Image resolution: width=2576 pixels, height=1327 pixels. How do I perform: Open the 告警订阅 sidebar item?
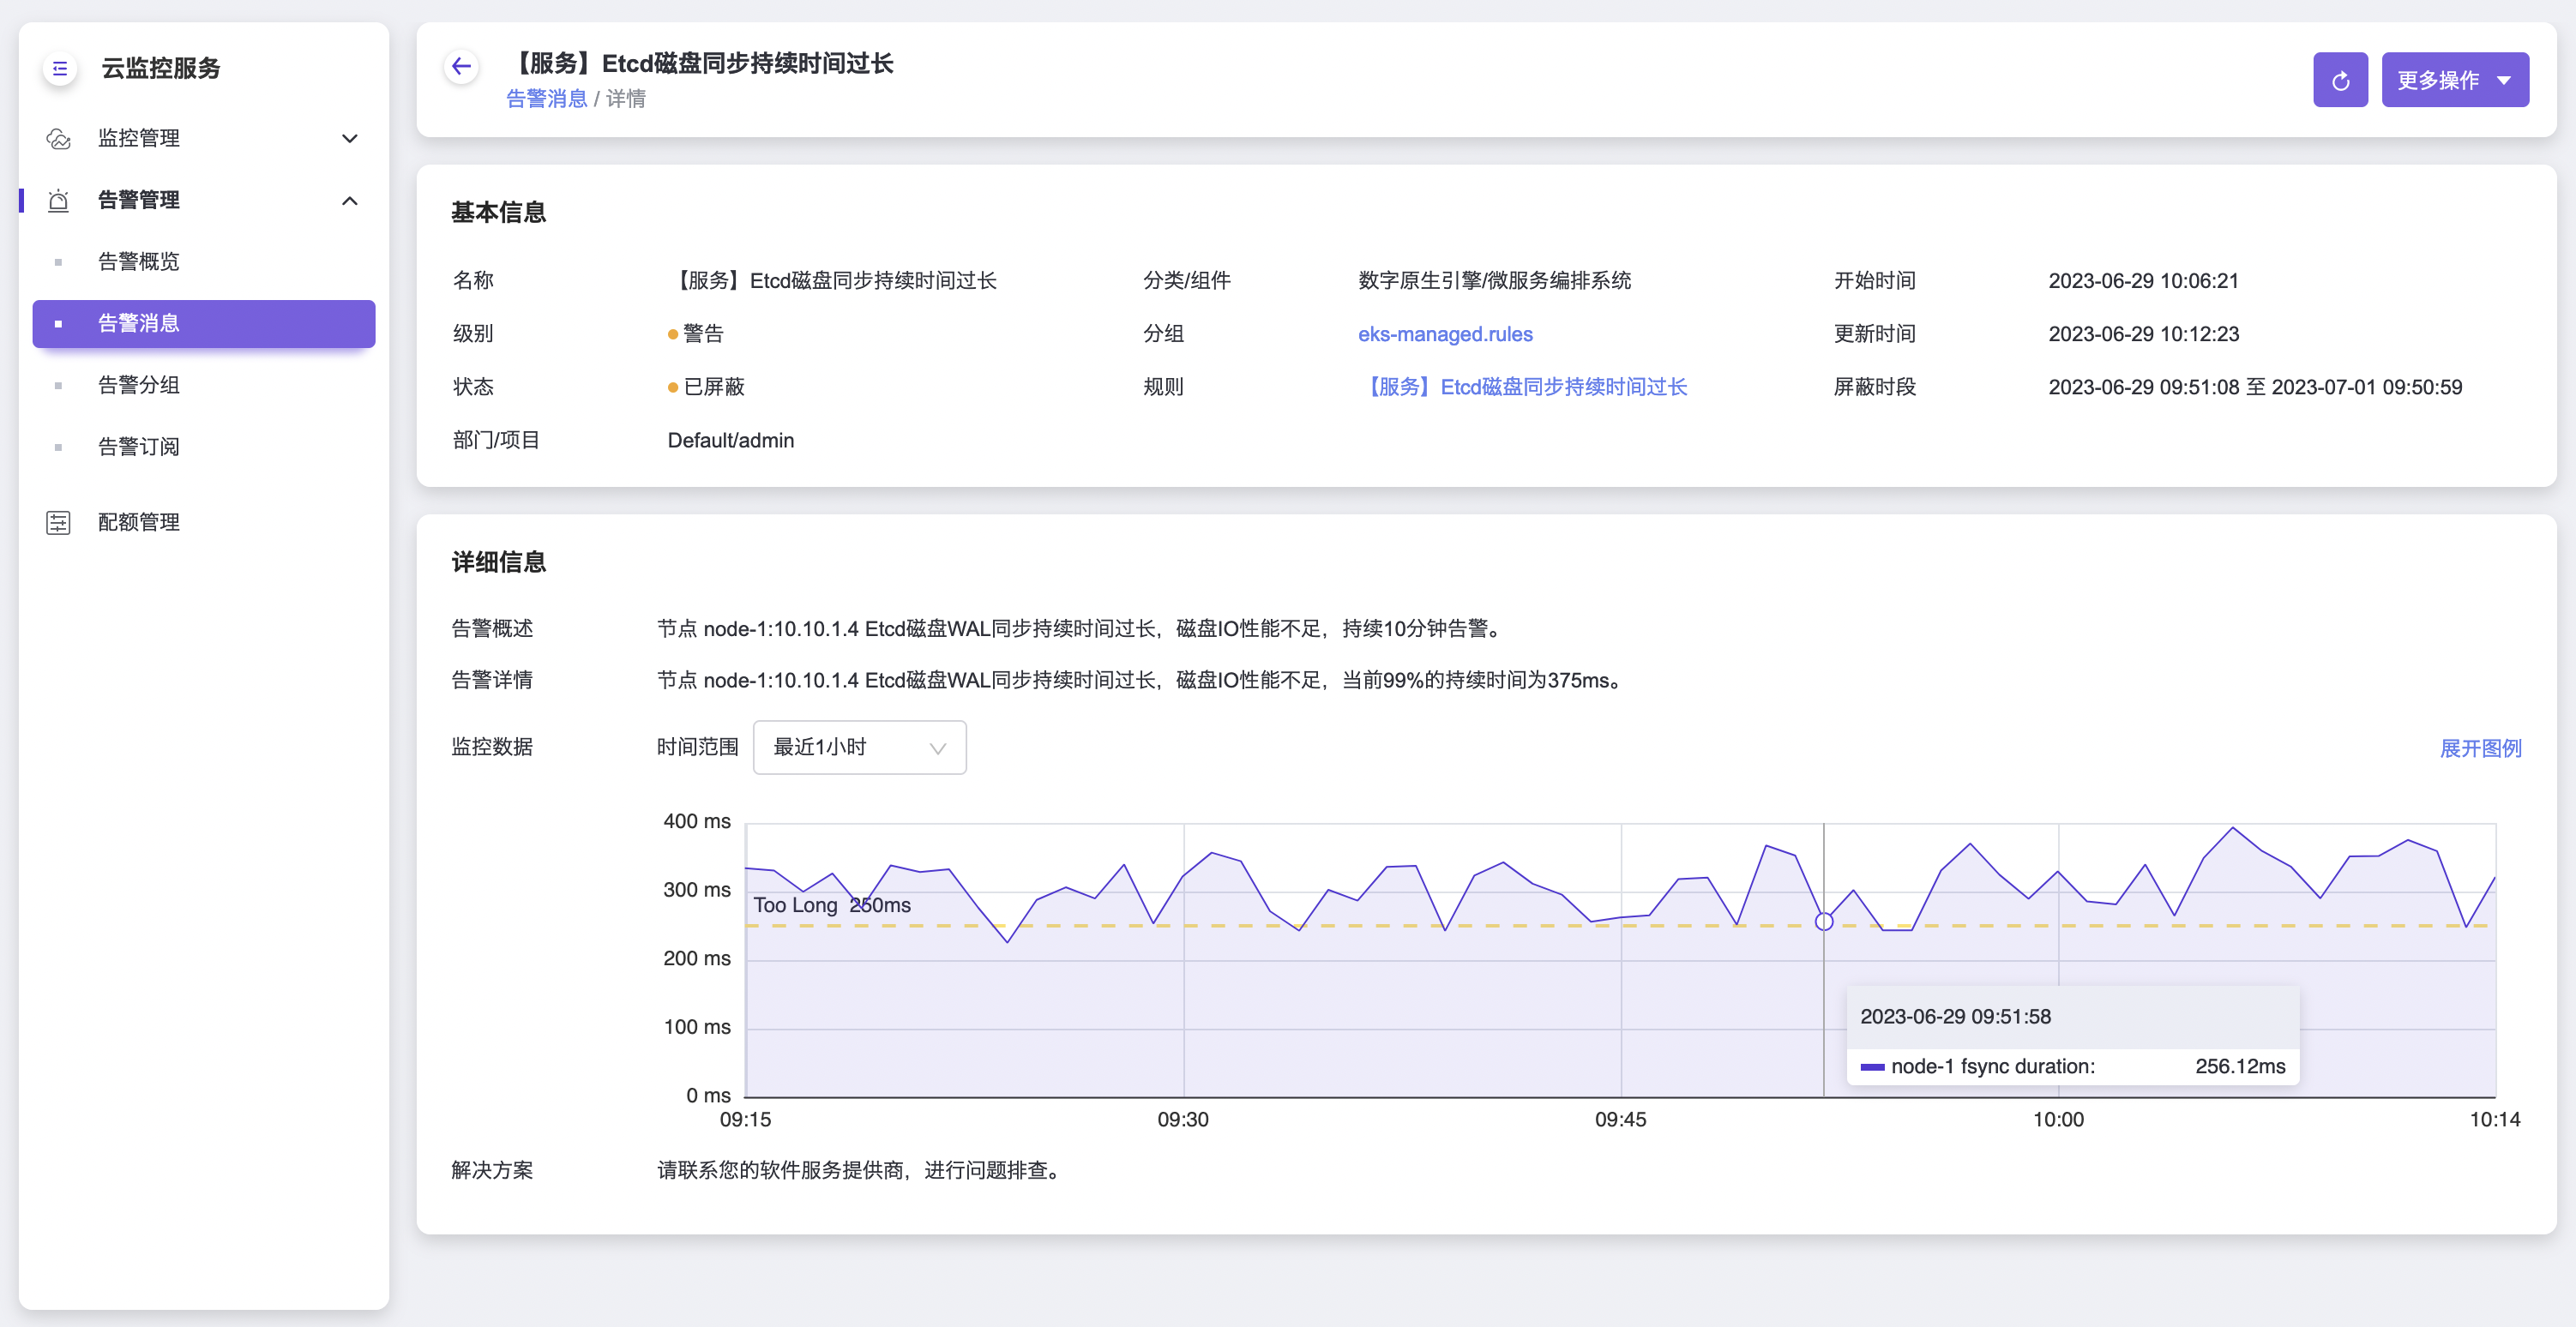pyautogui.click(x=139, y=447)
